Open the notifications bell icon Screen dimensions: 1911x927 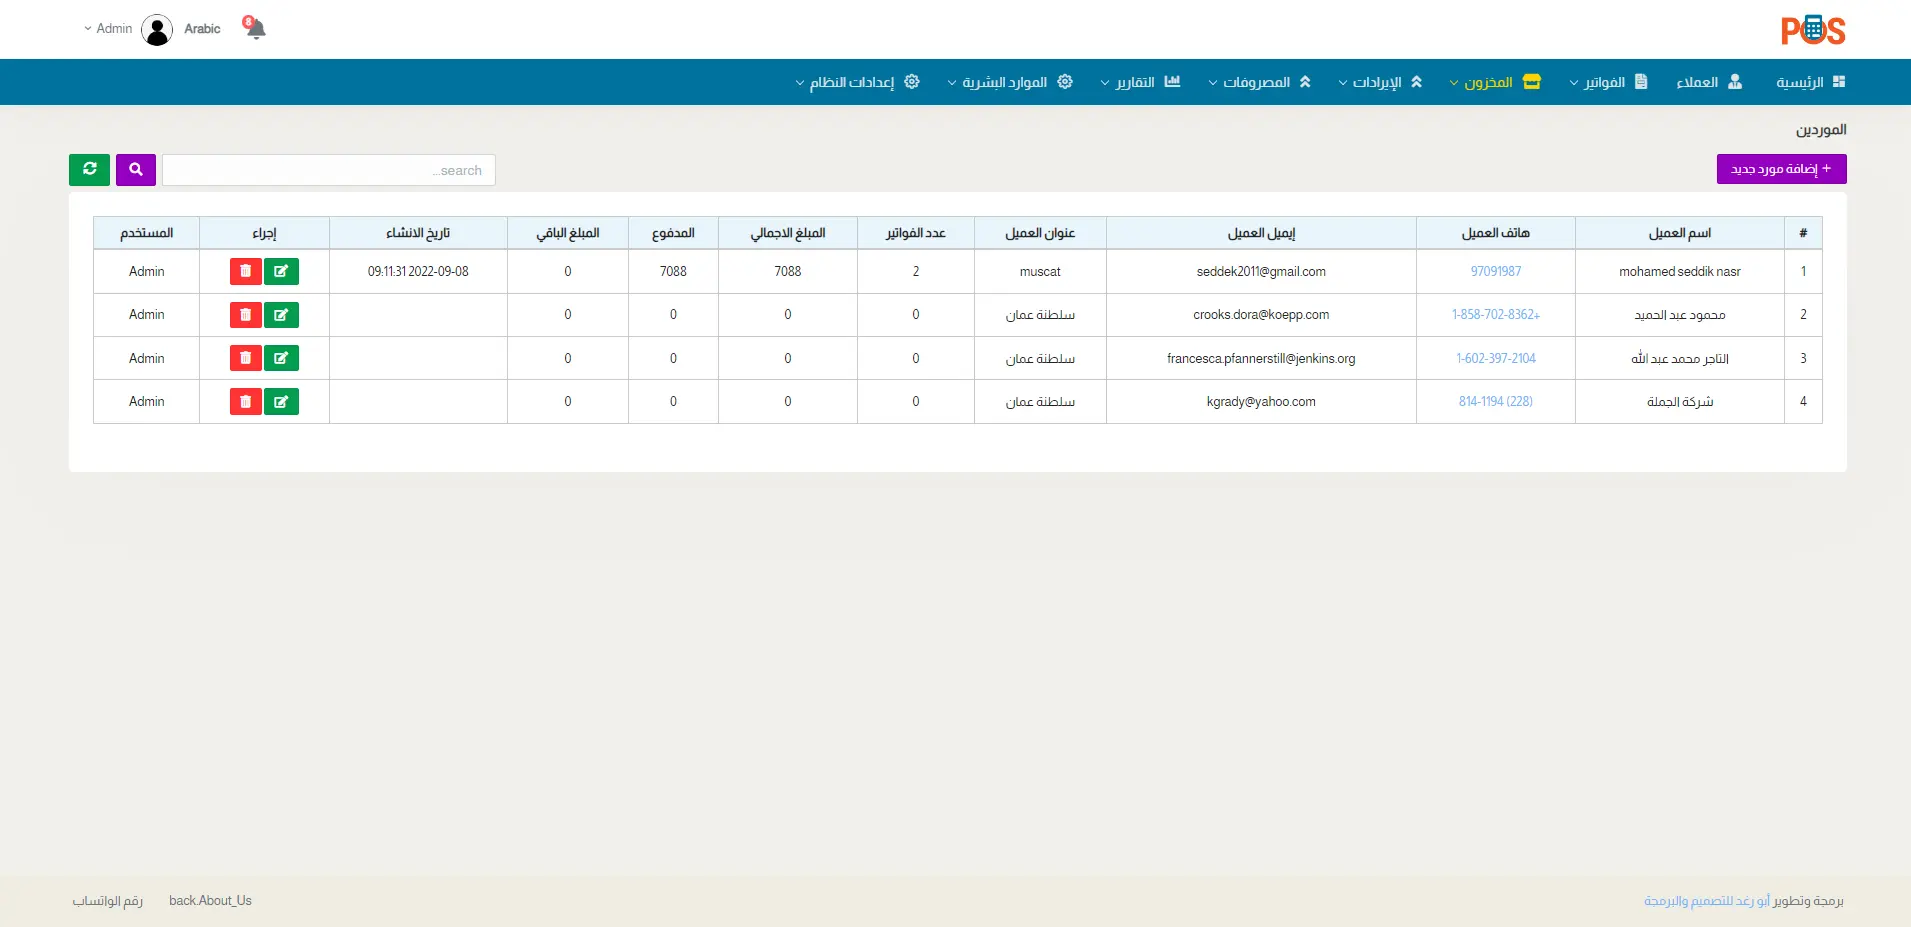[x=255, y=28]
